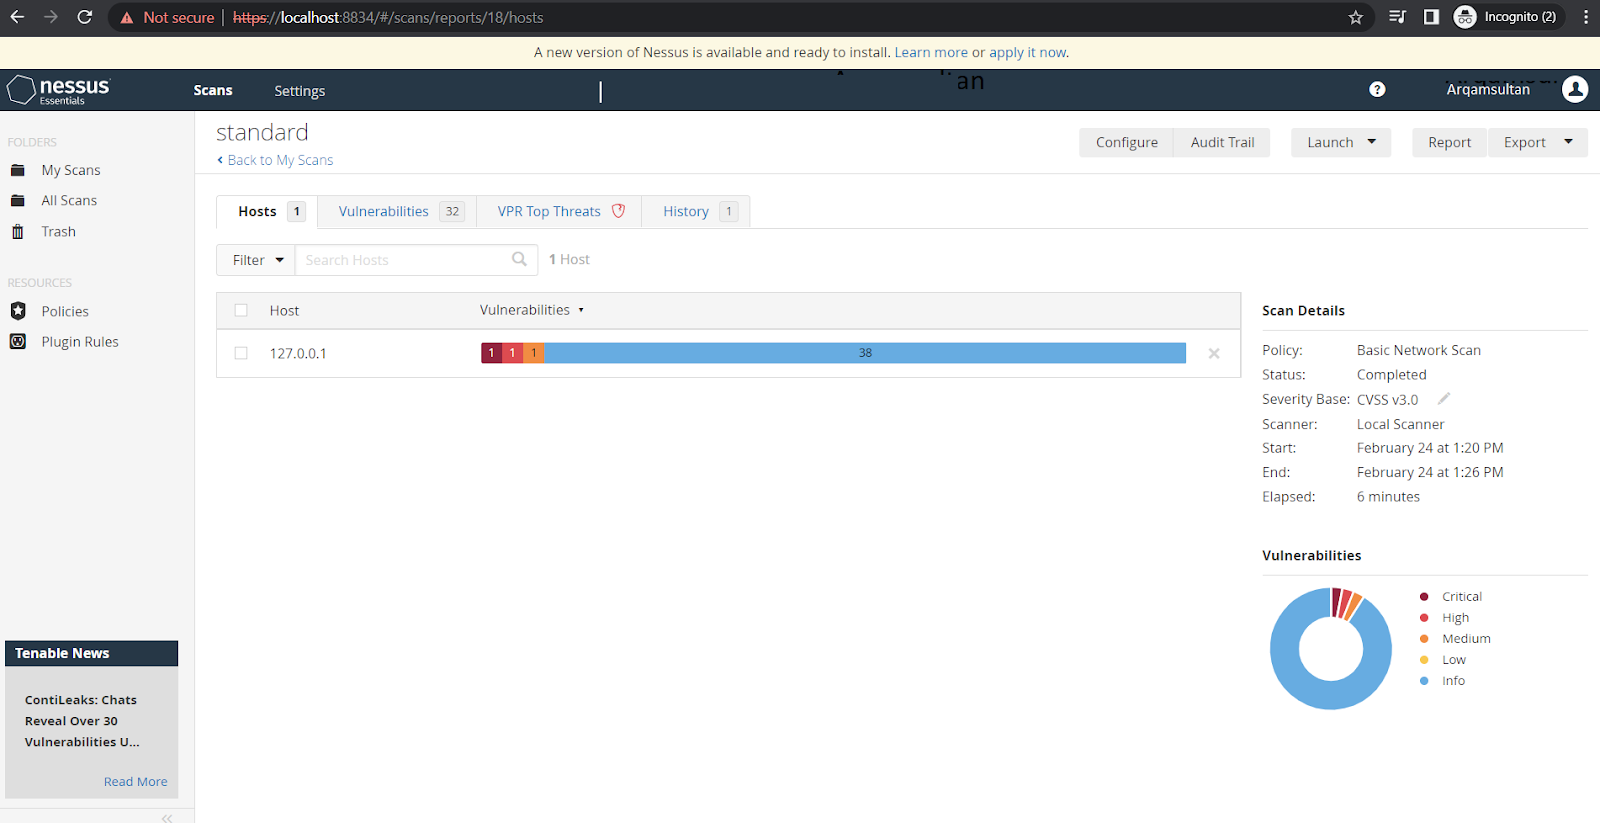Click the My Scans folder icon
Screen dimensions: 1600x823
click(18, 170)
